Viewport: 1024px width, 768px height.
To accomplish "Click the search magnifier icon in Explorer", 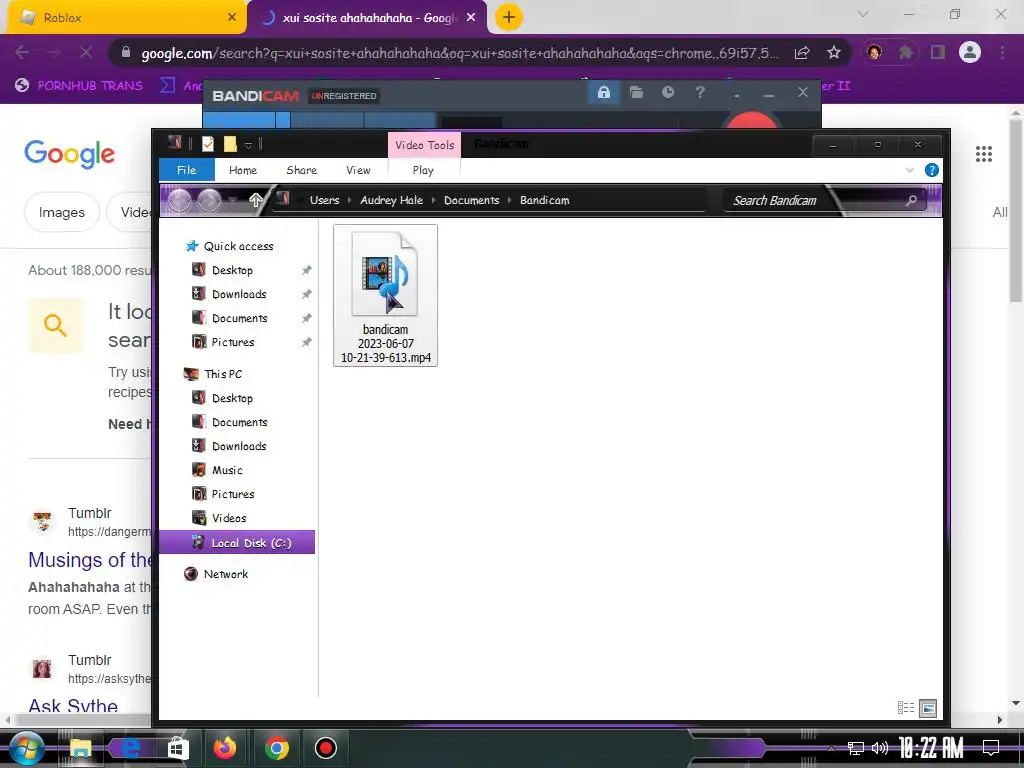I will 912,200.
